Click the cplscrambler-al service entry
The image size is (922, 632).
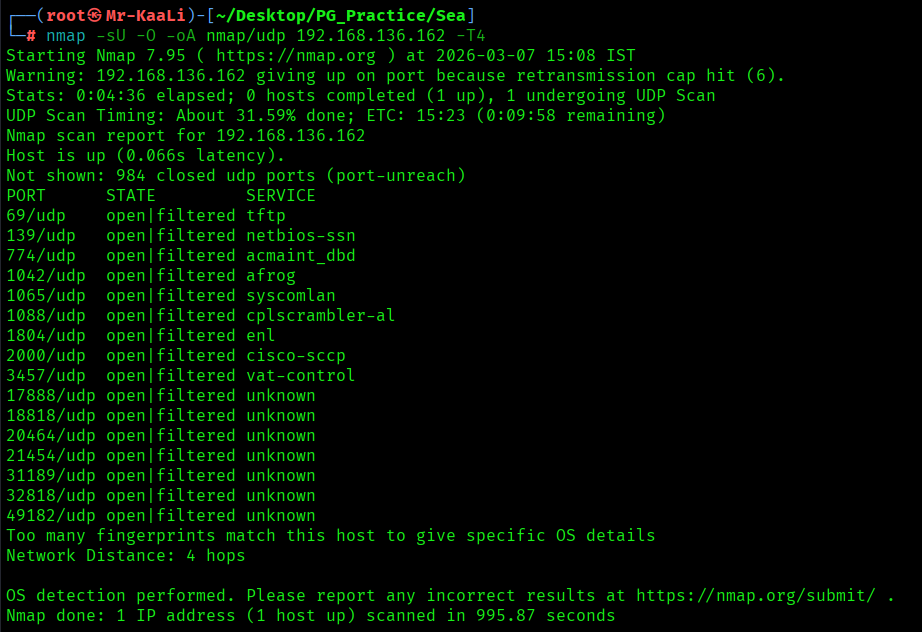[x=320, y=315]
